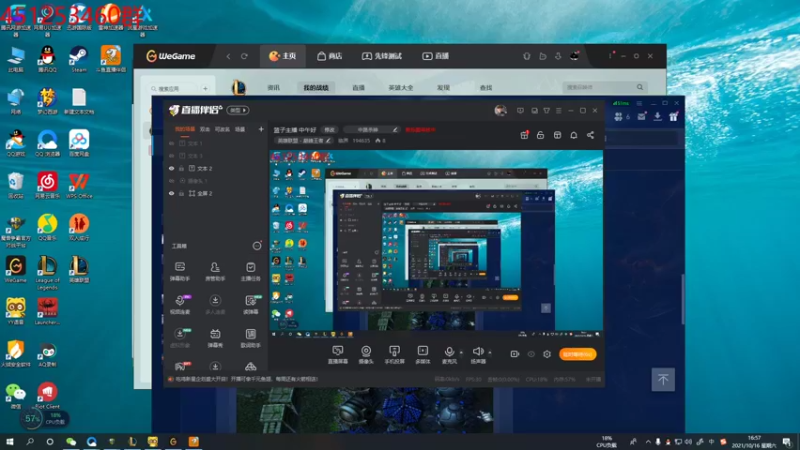
Task: Click bottom announcement banner text
Action: click(x=247, y=379)
